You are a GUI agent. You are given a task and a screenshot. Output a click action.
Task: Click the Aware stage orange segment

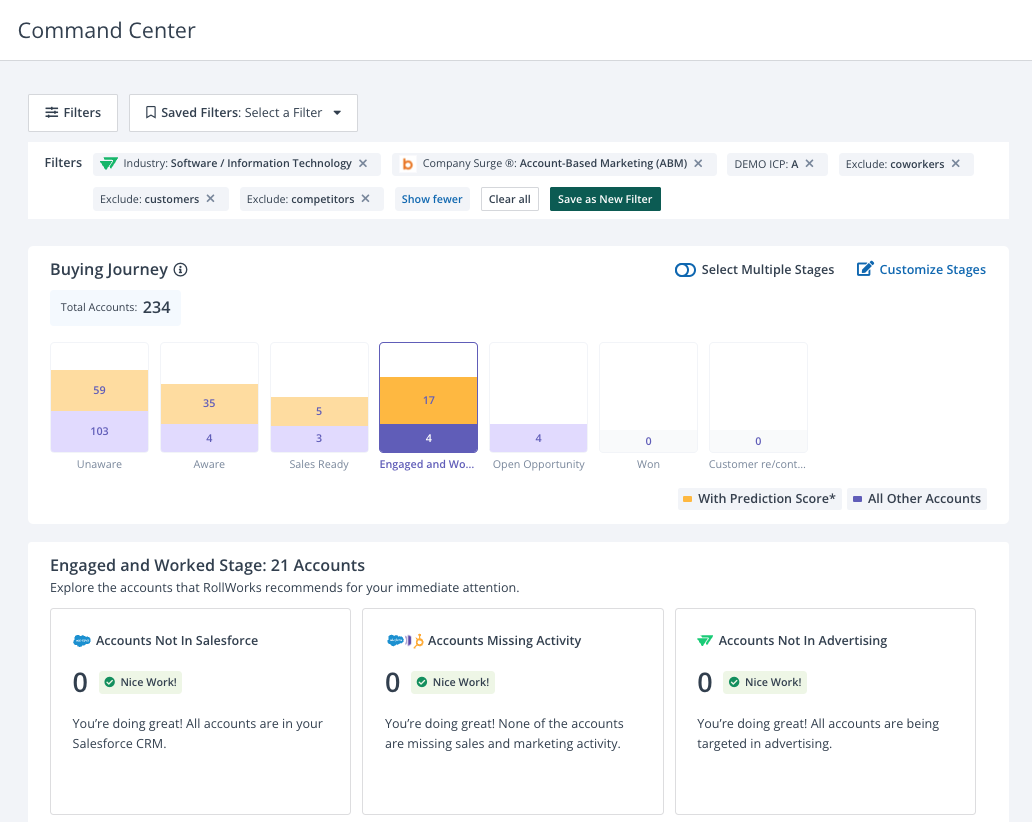209,404
